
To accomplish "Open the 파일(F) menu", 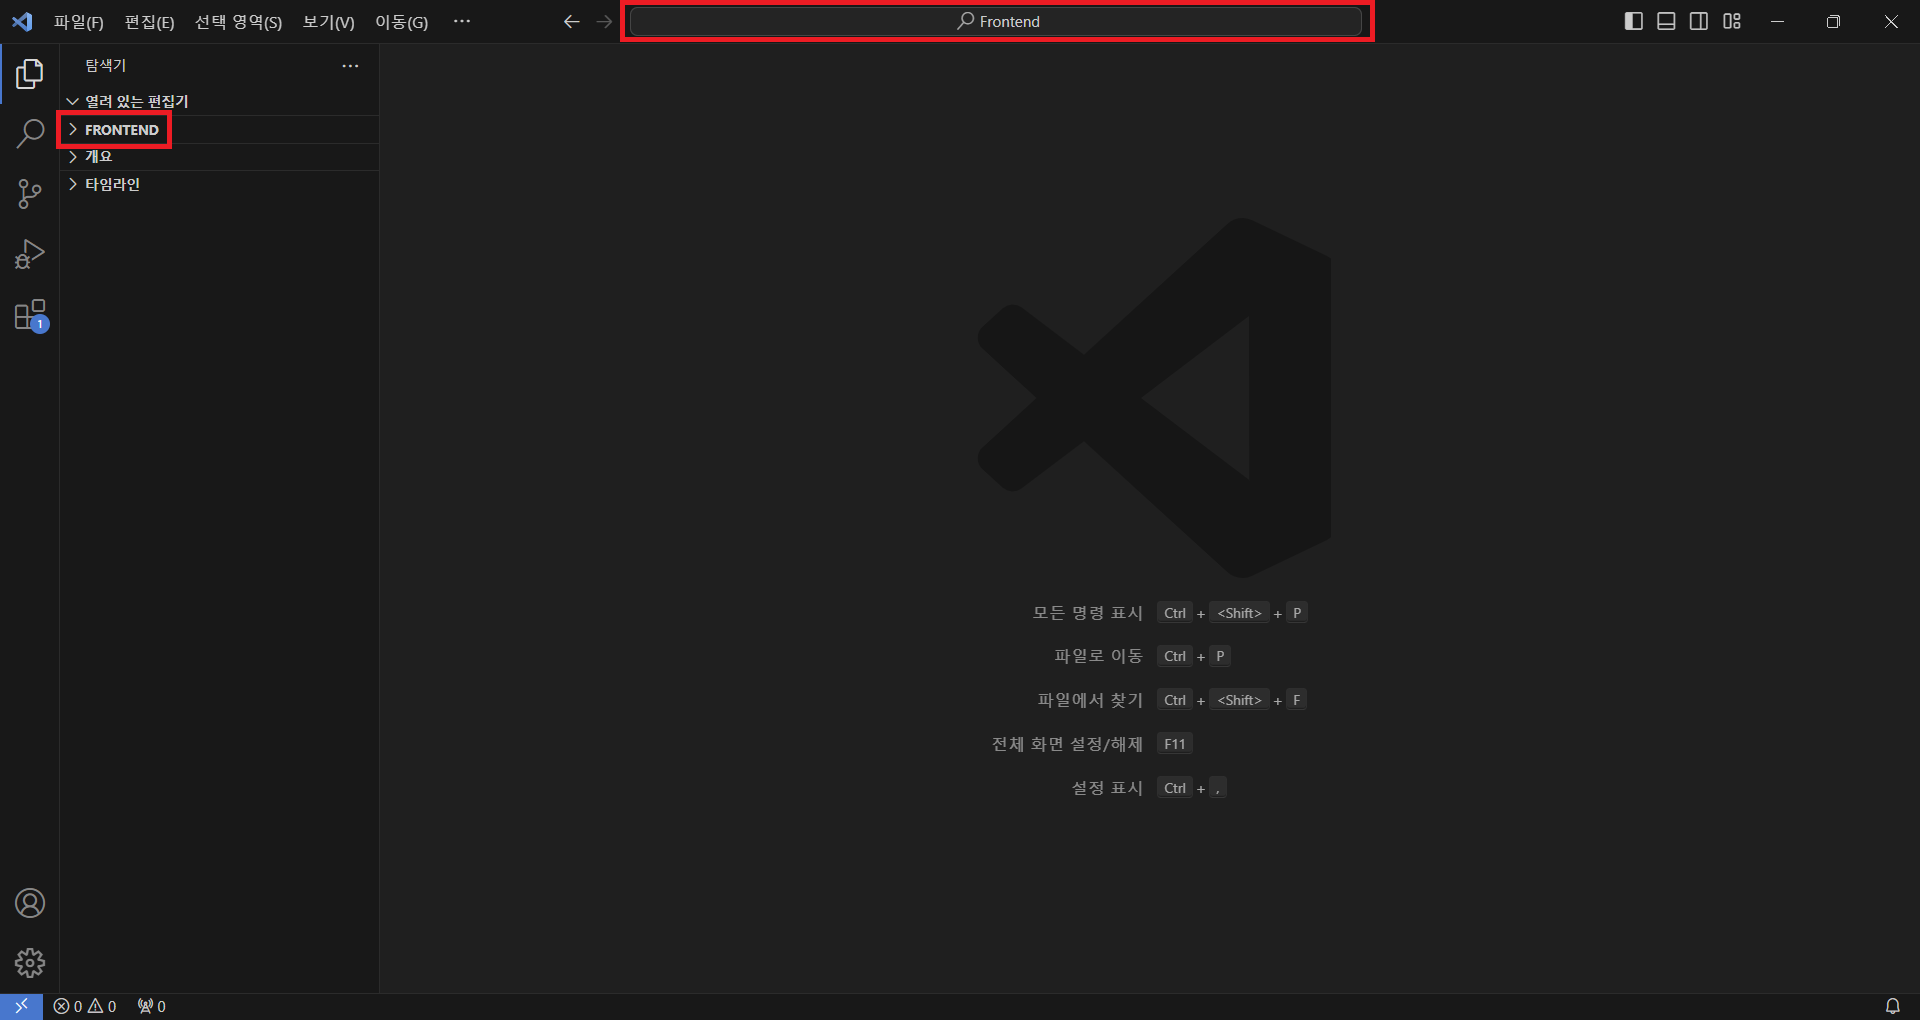I will (79, 22).
